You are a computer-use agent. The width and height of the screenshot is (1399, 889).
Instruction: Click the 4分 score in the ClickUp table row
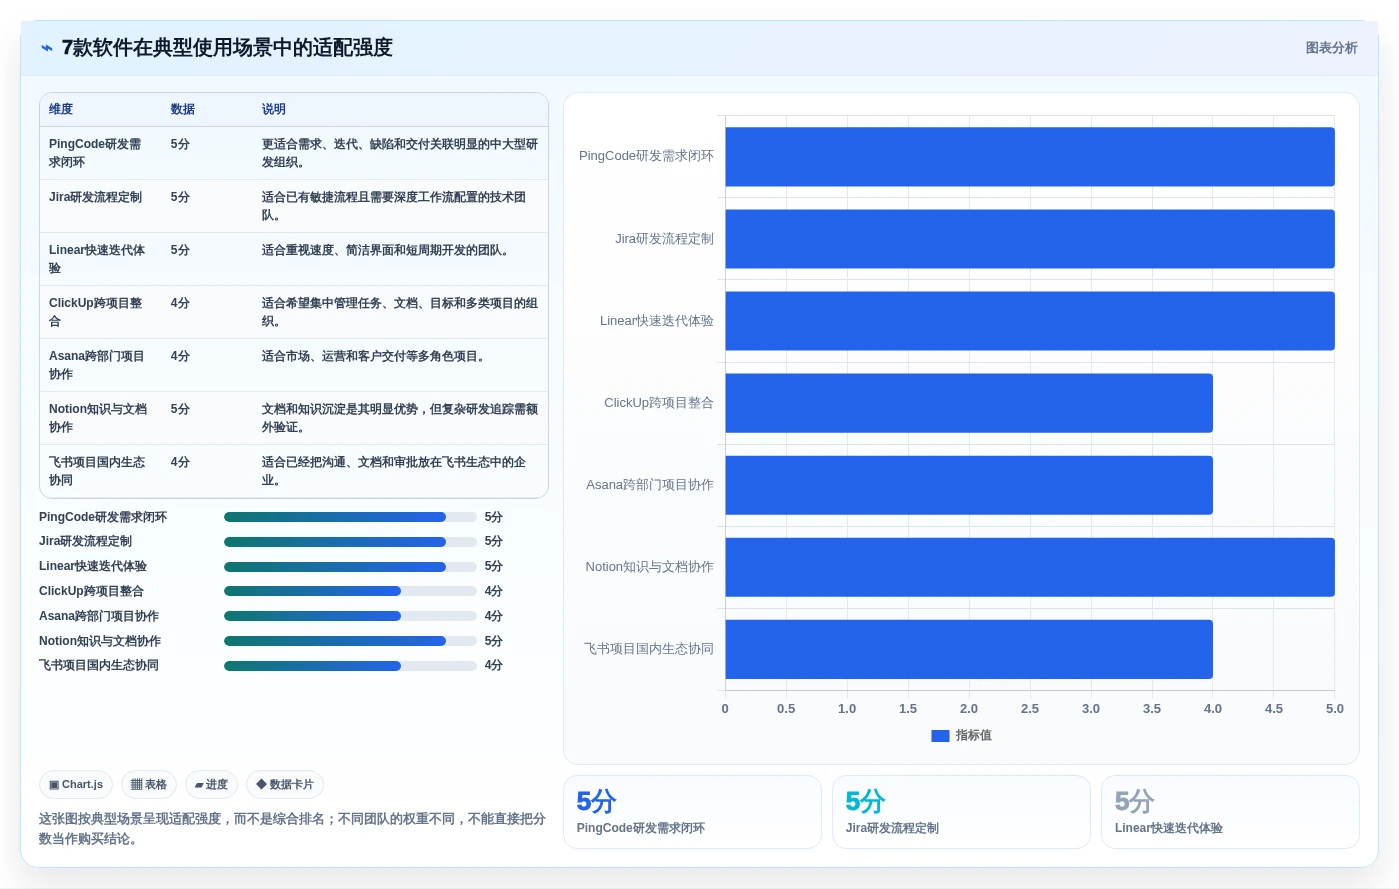coord(180,303)
